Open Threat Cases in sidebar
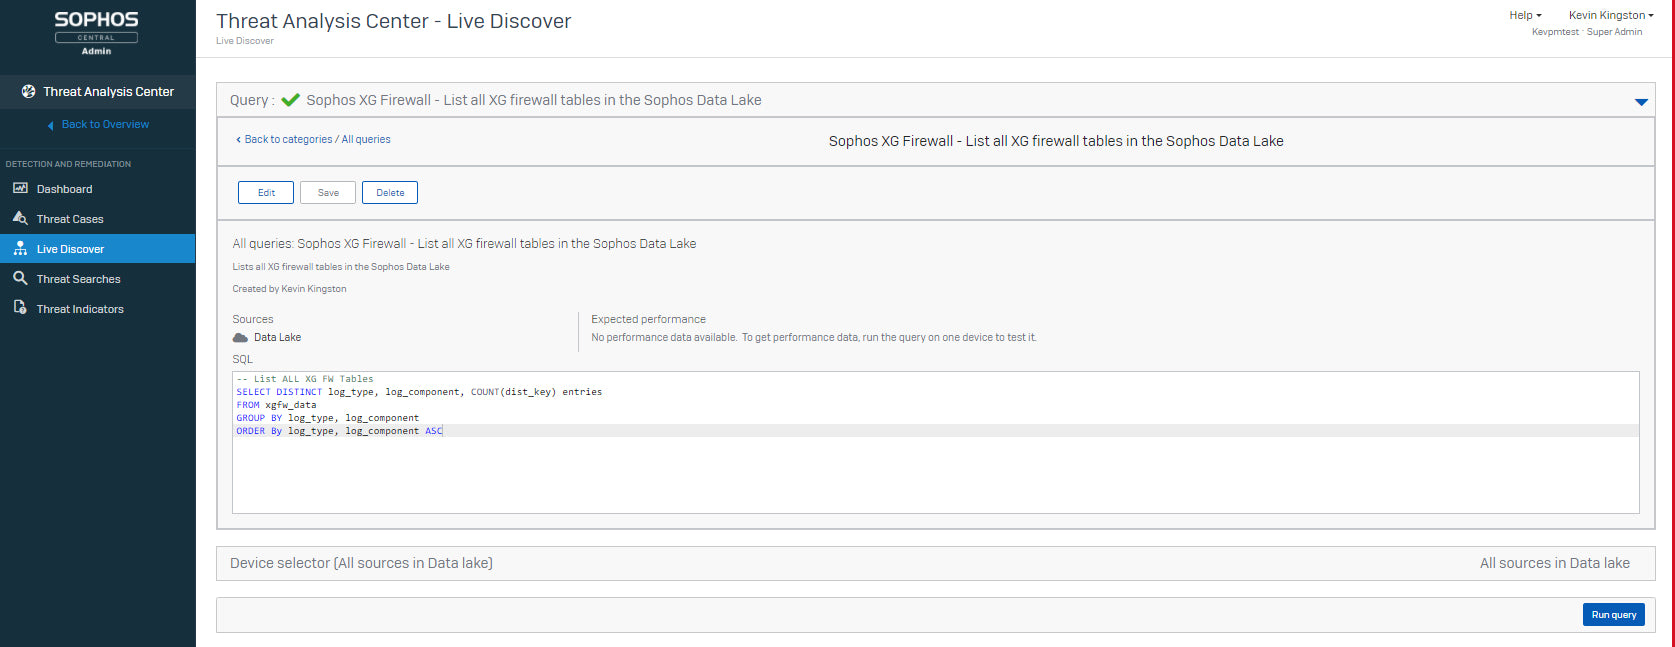The image size is (1675, 647). point(98,219)
